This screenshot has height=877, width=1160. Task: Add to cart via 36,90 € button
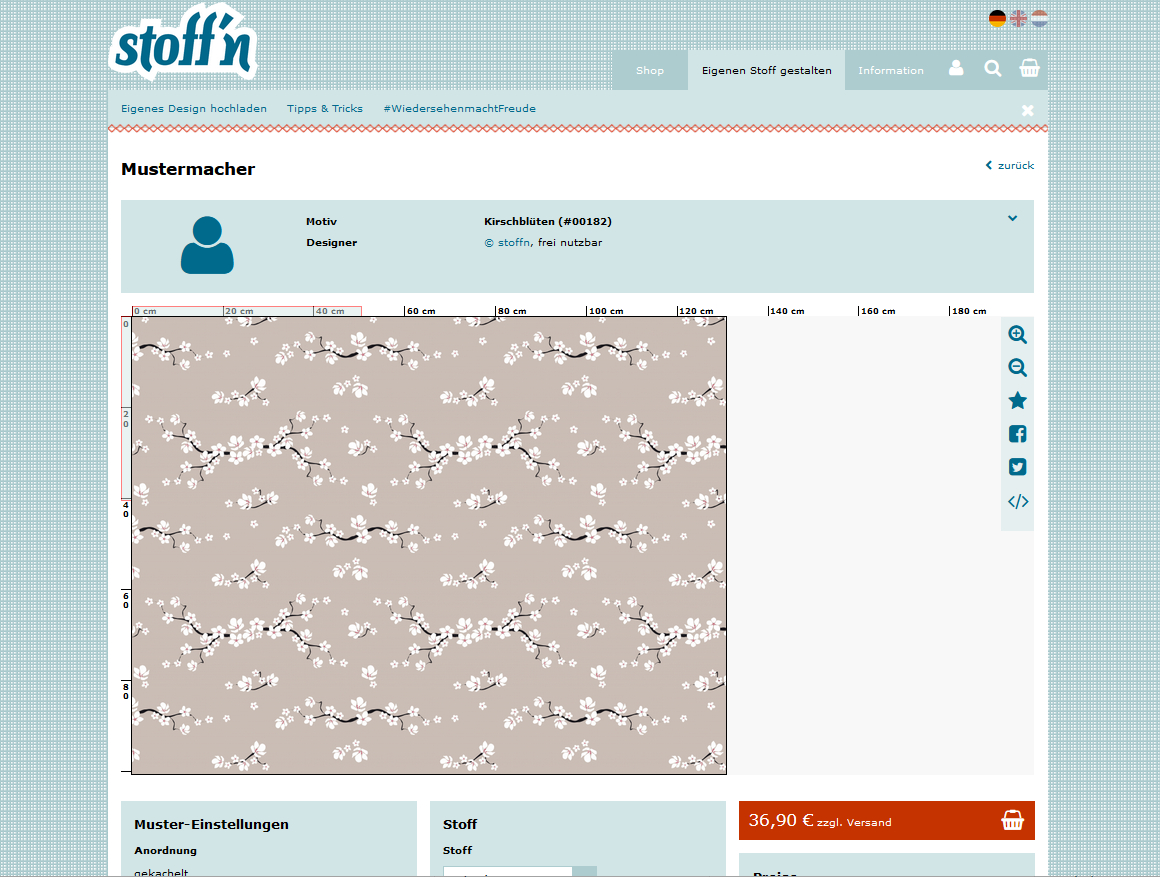pos(886,820)
